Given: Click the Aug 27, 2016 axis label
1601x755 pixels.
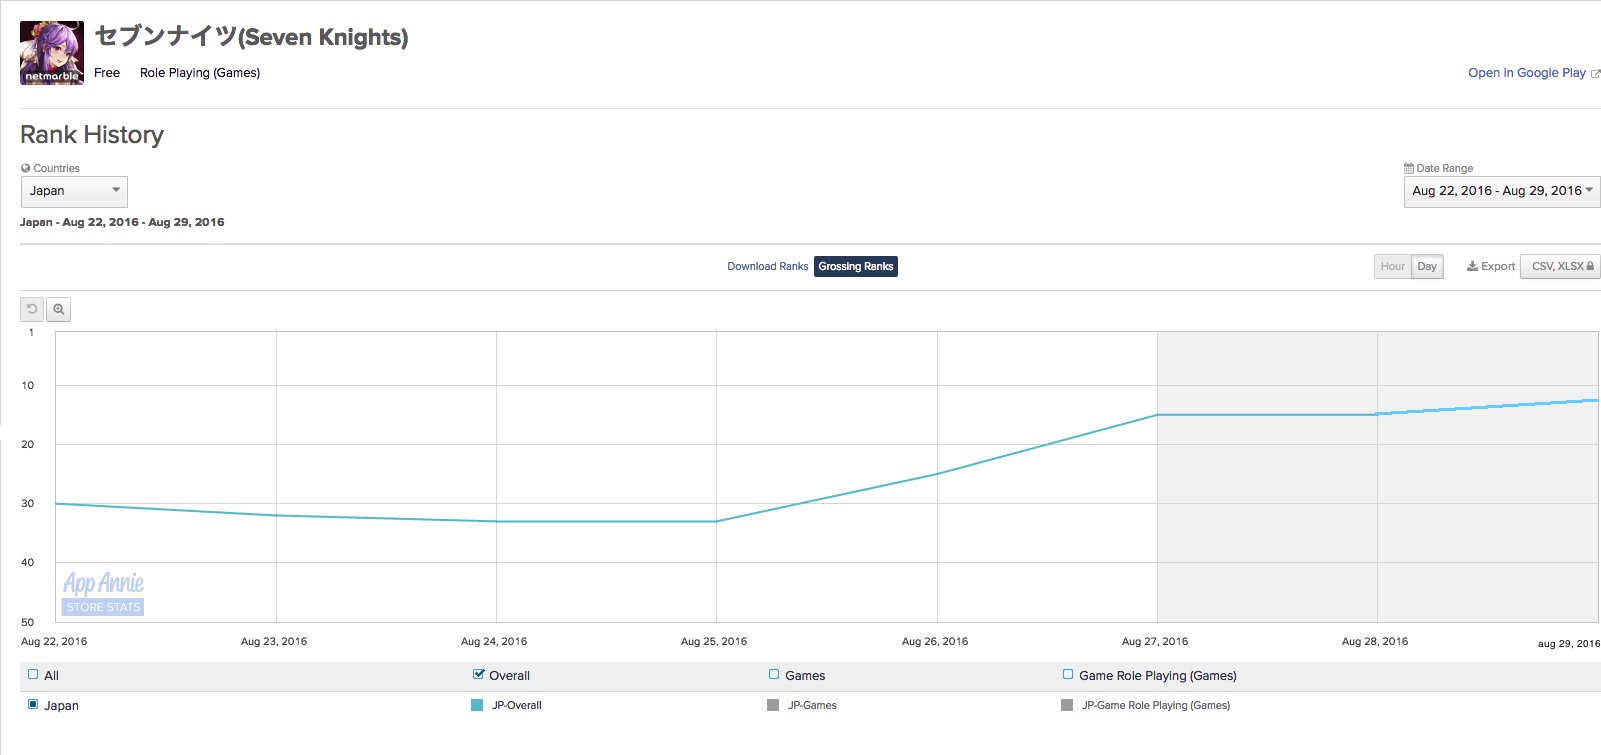Looking at the screenshot, I should [1155, 641].
